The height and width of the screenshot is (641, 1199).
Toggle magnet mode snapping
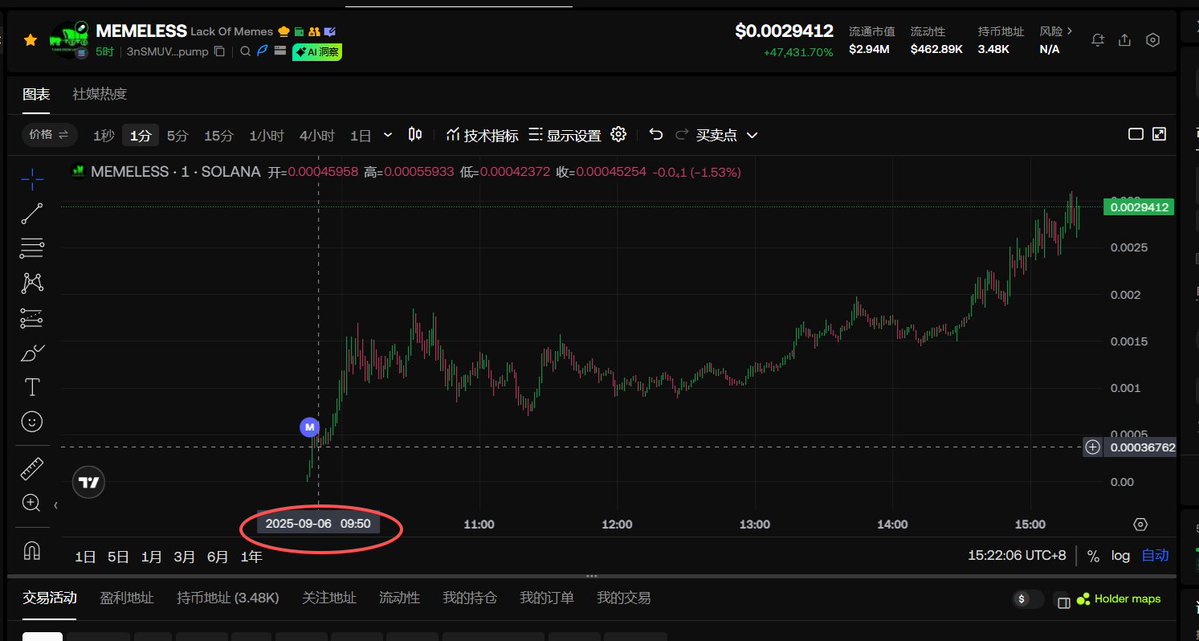click(x=32, y=551)
